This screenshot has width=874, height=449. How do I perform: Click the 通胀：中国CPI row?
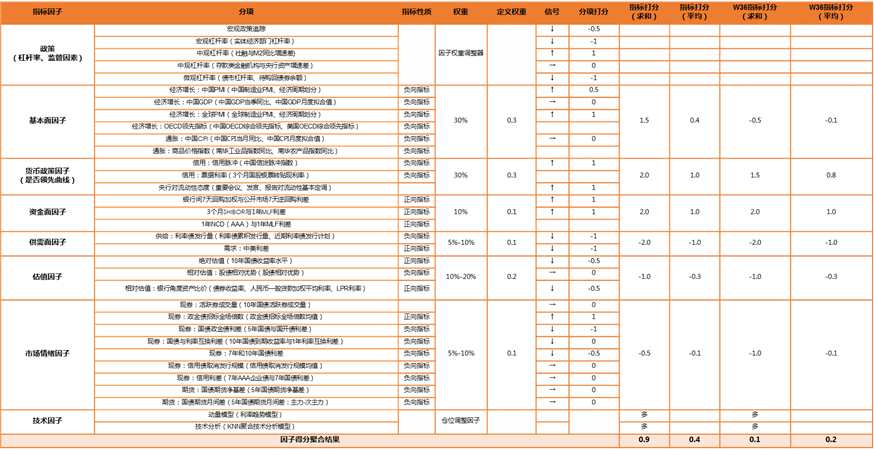246,139
